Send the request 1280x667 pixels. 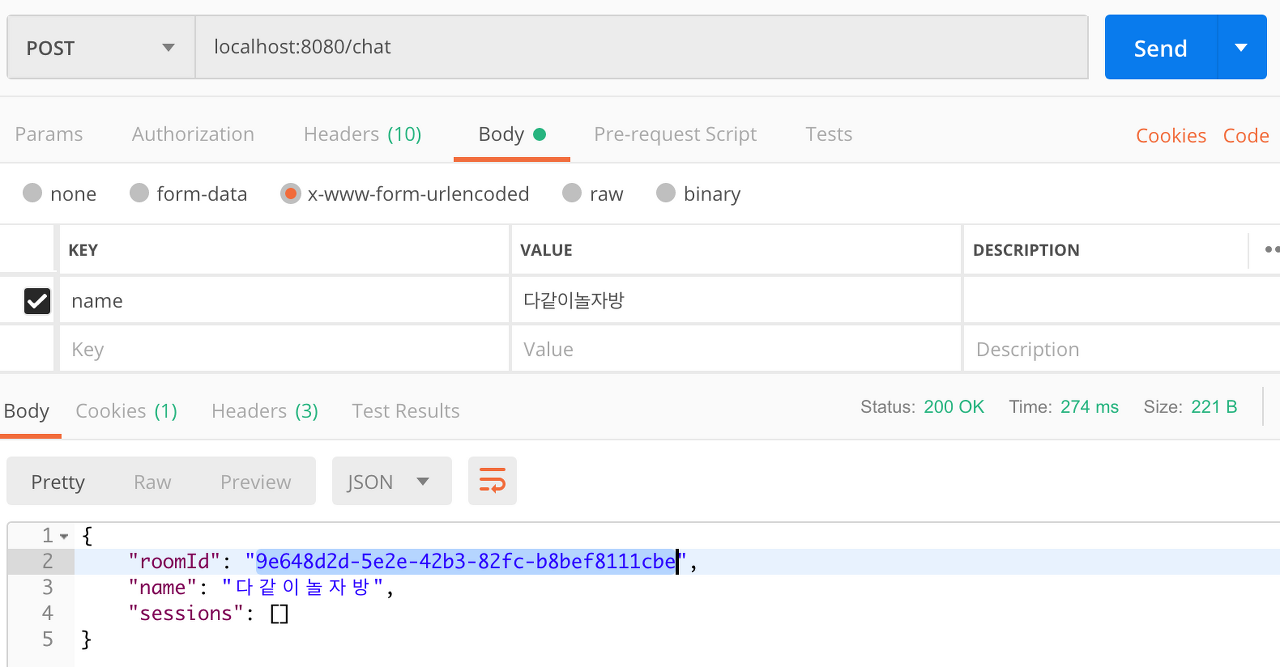click(x=1160, y=47)
